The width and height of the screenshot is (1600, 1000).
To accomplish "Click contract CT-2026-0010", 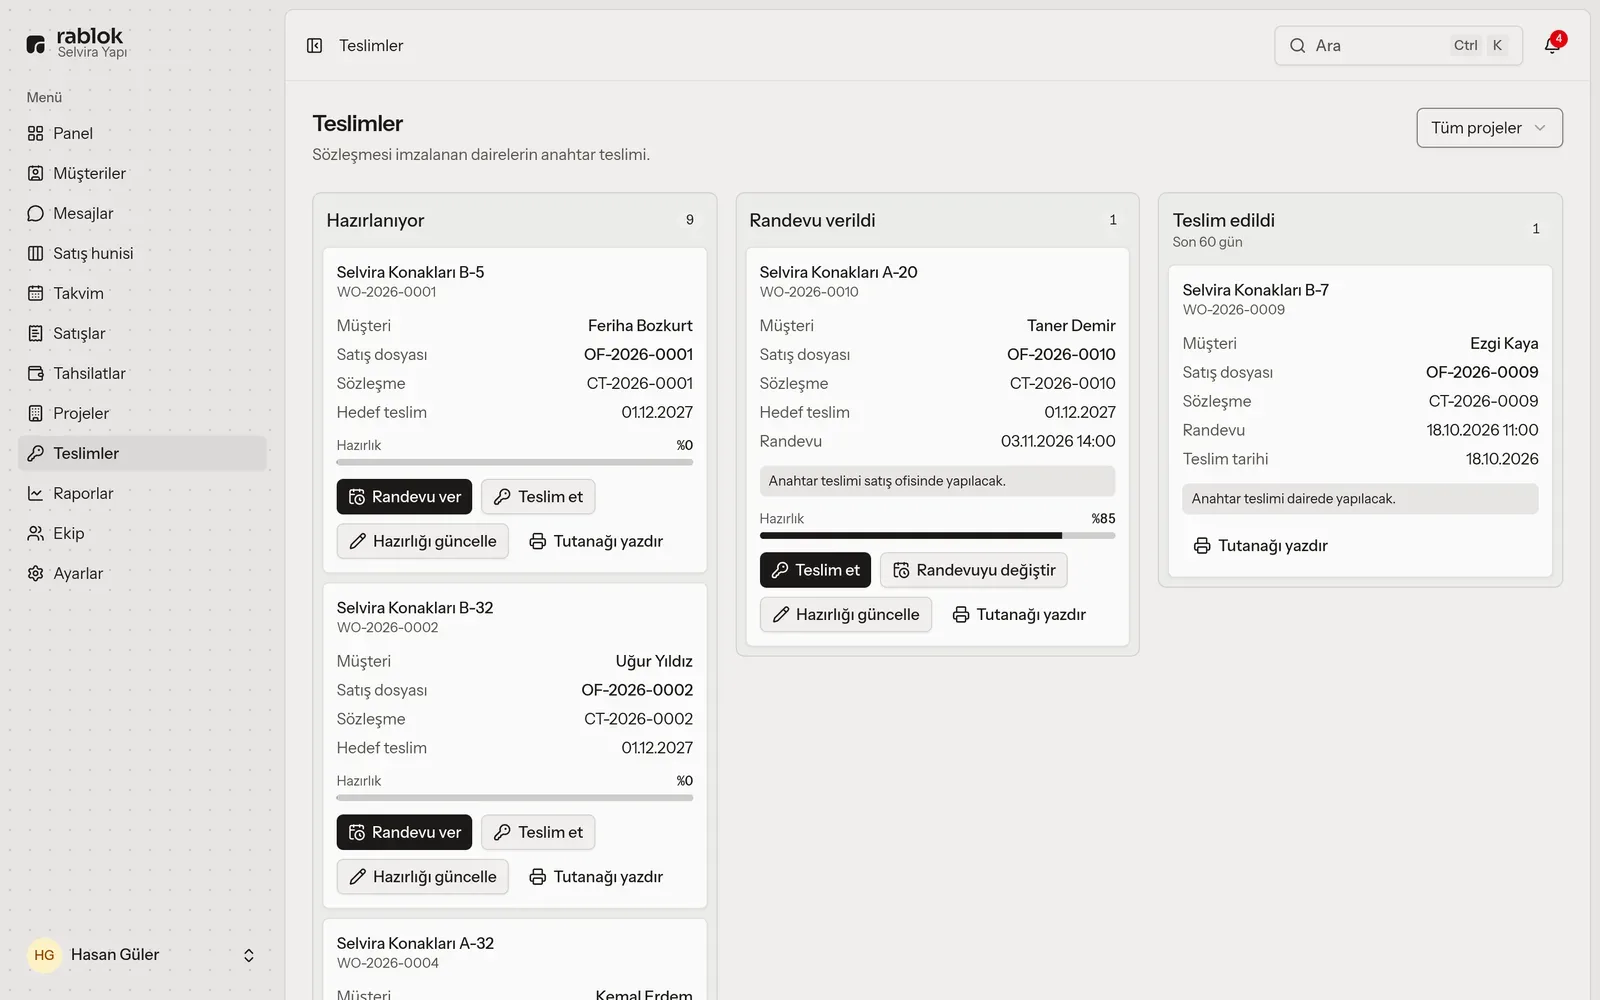I will pos(1062,384).
